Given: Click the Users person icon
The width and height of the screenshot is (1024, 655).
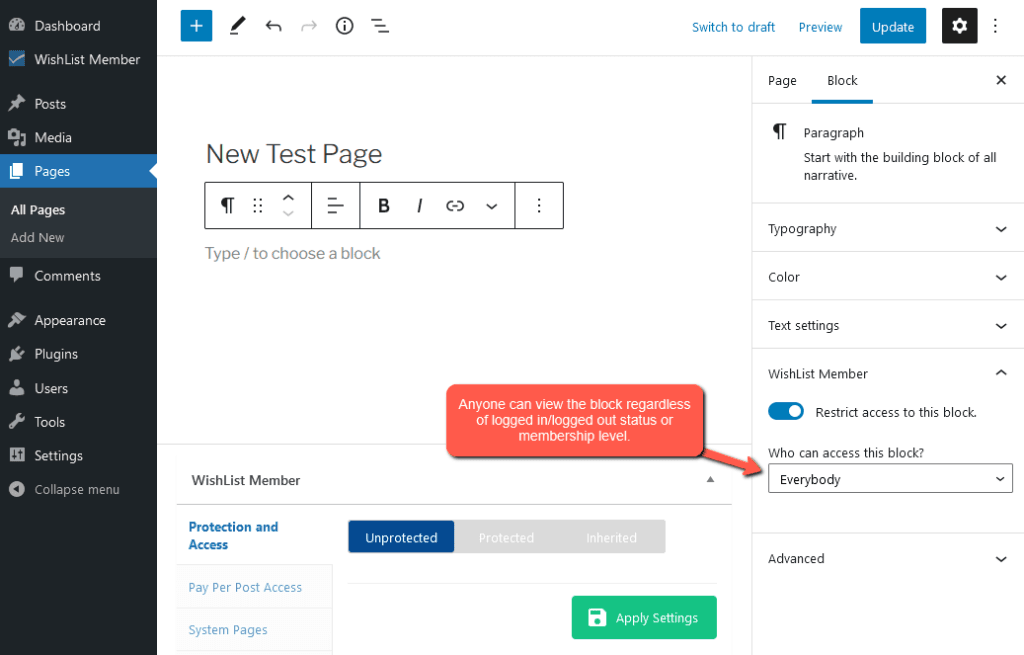Looking at the screenshot, I should point(17,387).
